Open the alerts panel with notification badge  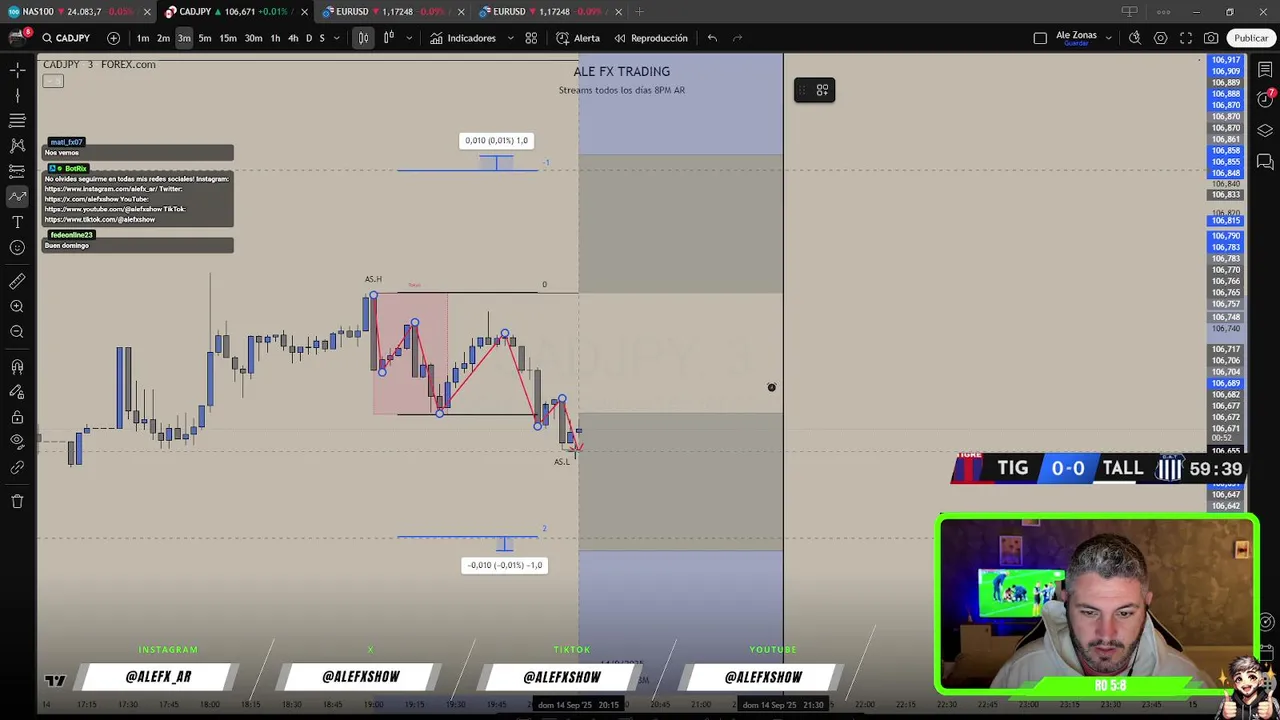point(1265,100)
